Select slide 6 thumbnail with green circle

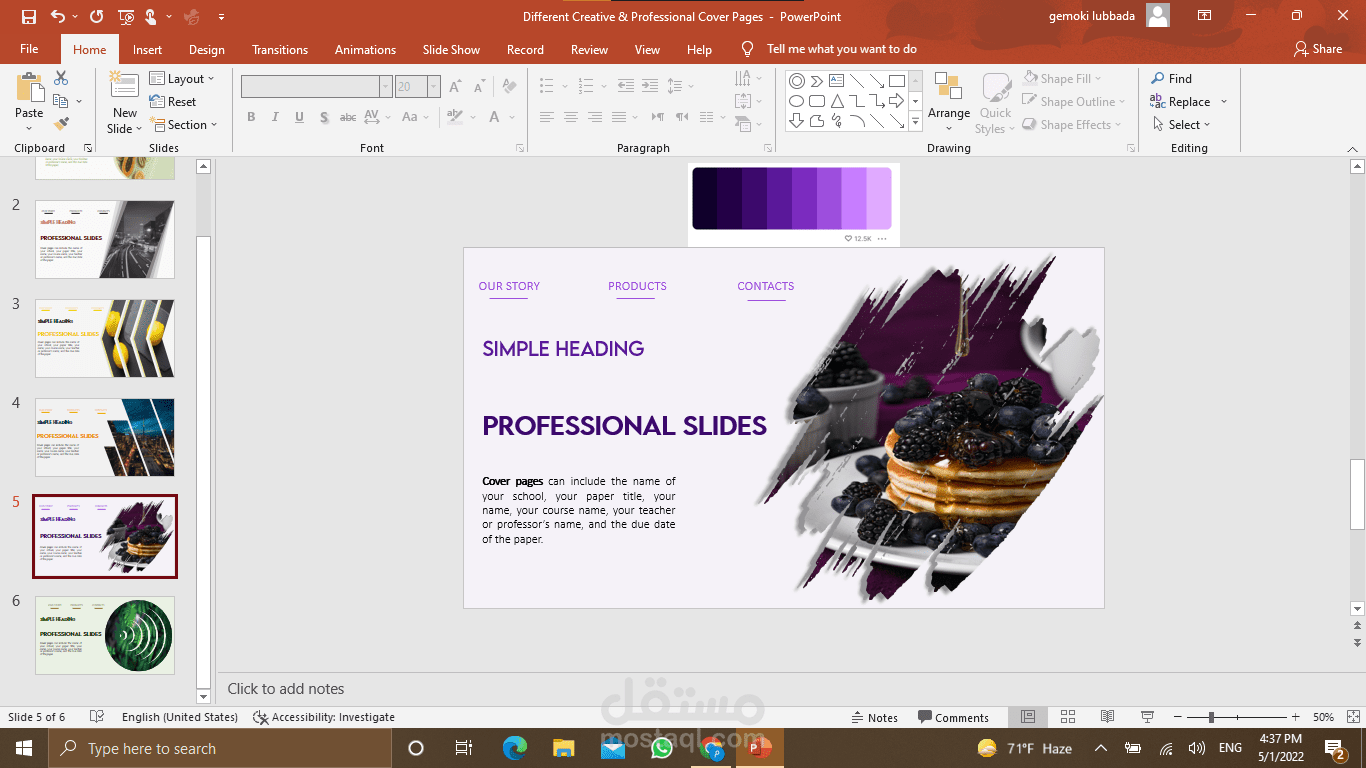(x=105, y=635)
